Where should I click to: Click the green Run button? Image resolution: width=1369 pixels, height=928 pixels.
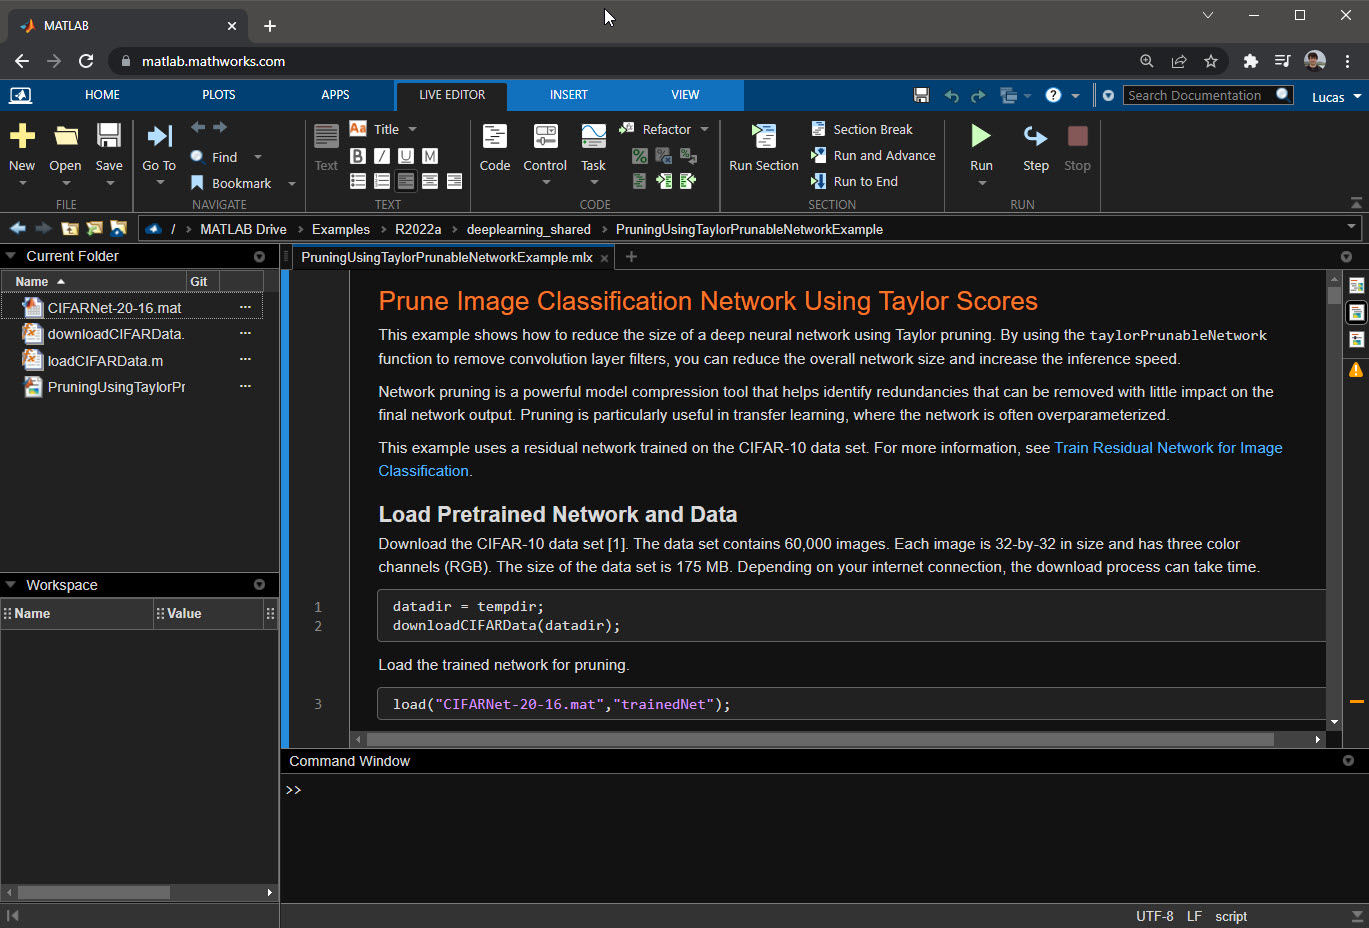981,136
